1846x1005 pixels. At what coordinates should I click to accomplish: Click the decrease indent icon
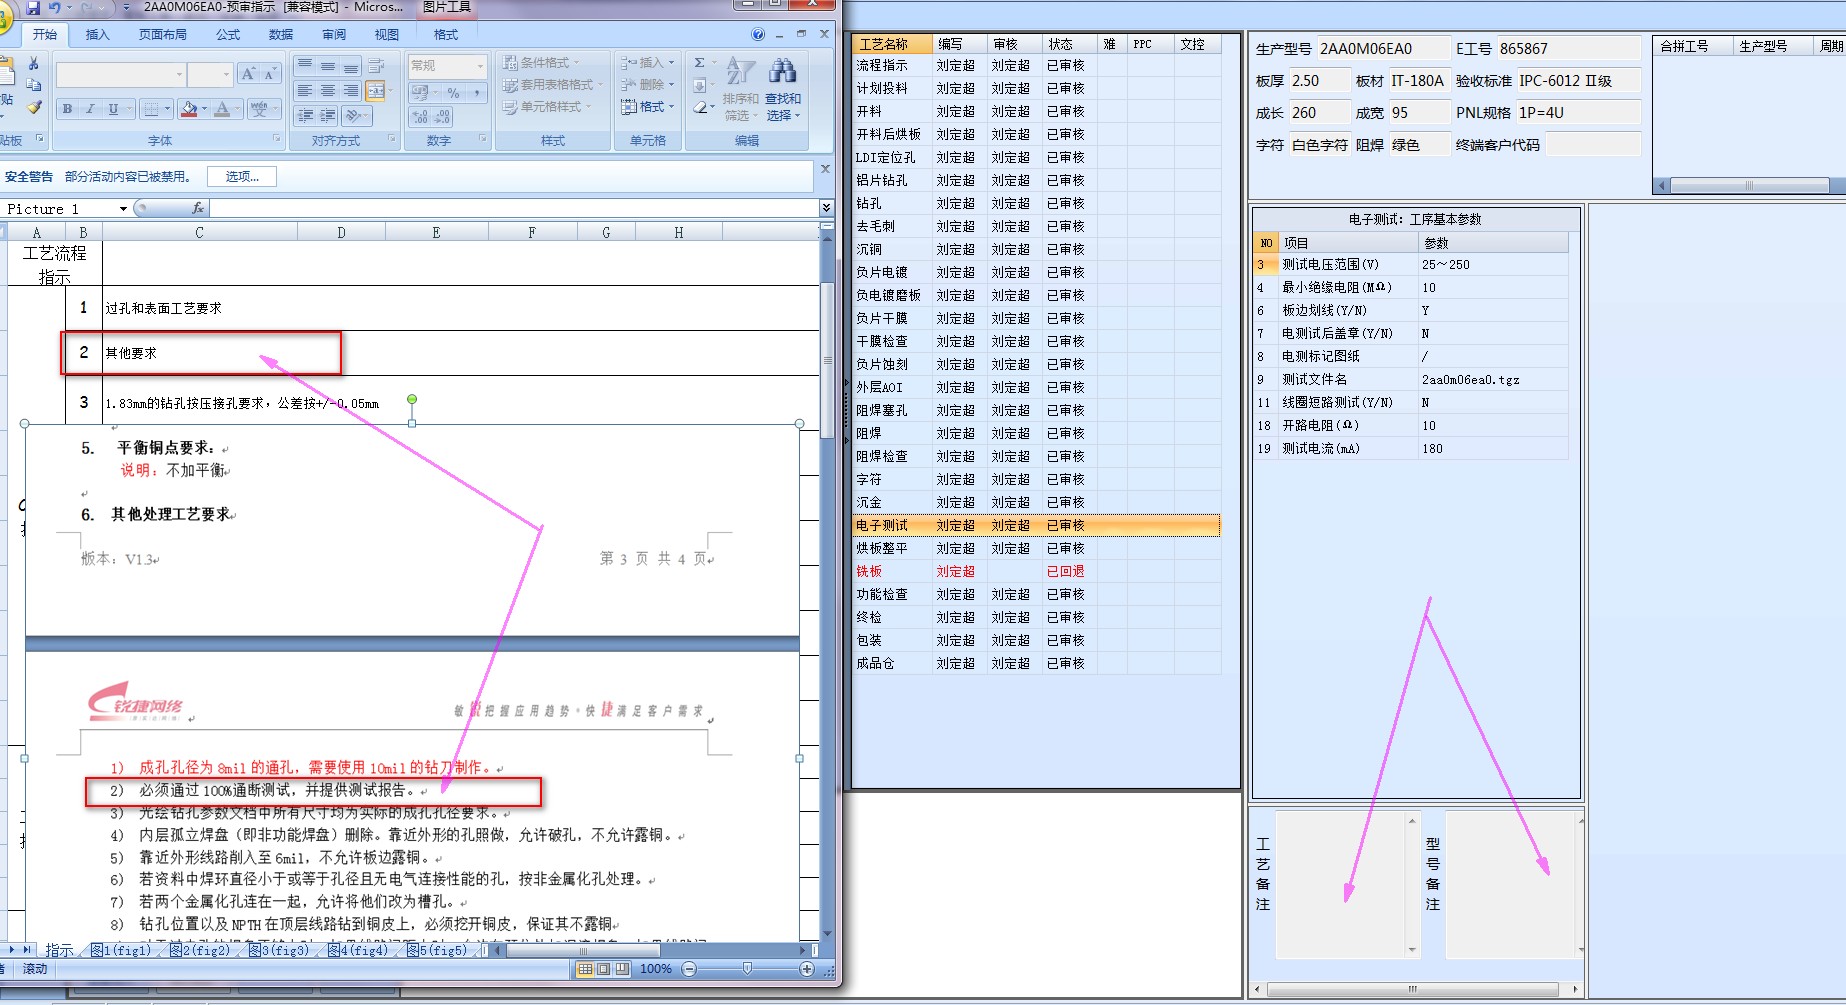click(x=305, y=116)
